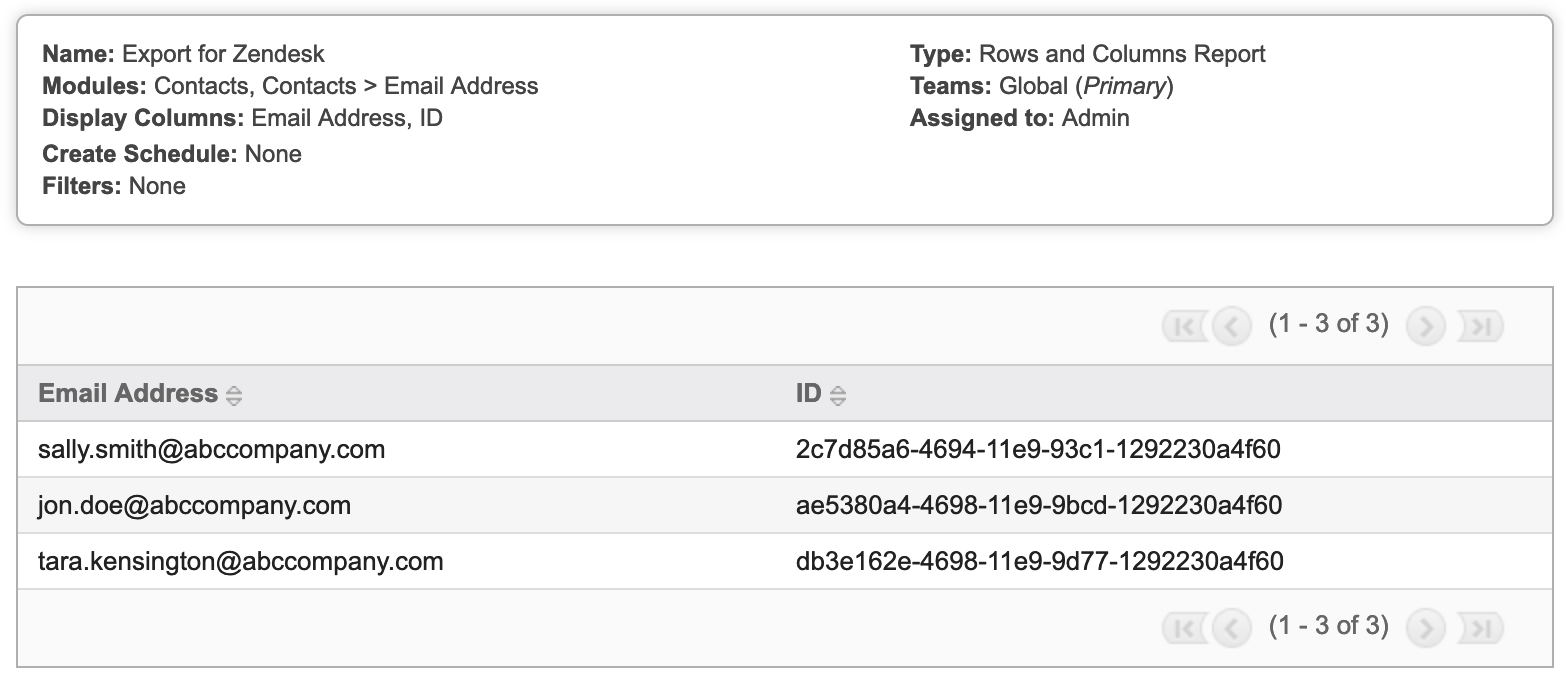Image resolution: width=1564 pixels, height=682 pixels.
Task: Click next page arrow in bottom pagination
Action: (1426, 628)
